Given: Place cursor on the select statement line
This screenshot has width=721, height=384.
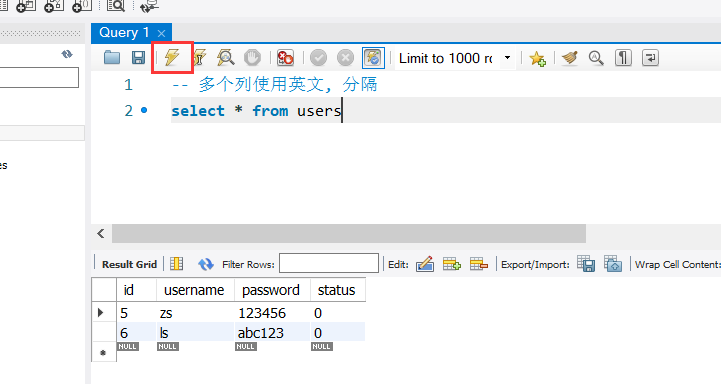Looking at the screenshot, I should click(x=256, y=111).
